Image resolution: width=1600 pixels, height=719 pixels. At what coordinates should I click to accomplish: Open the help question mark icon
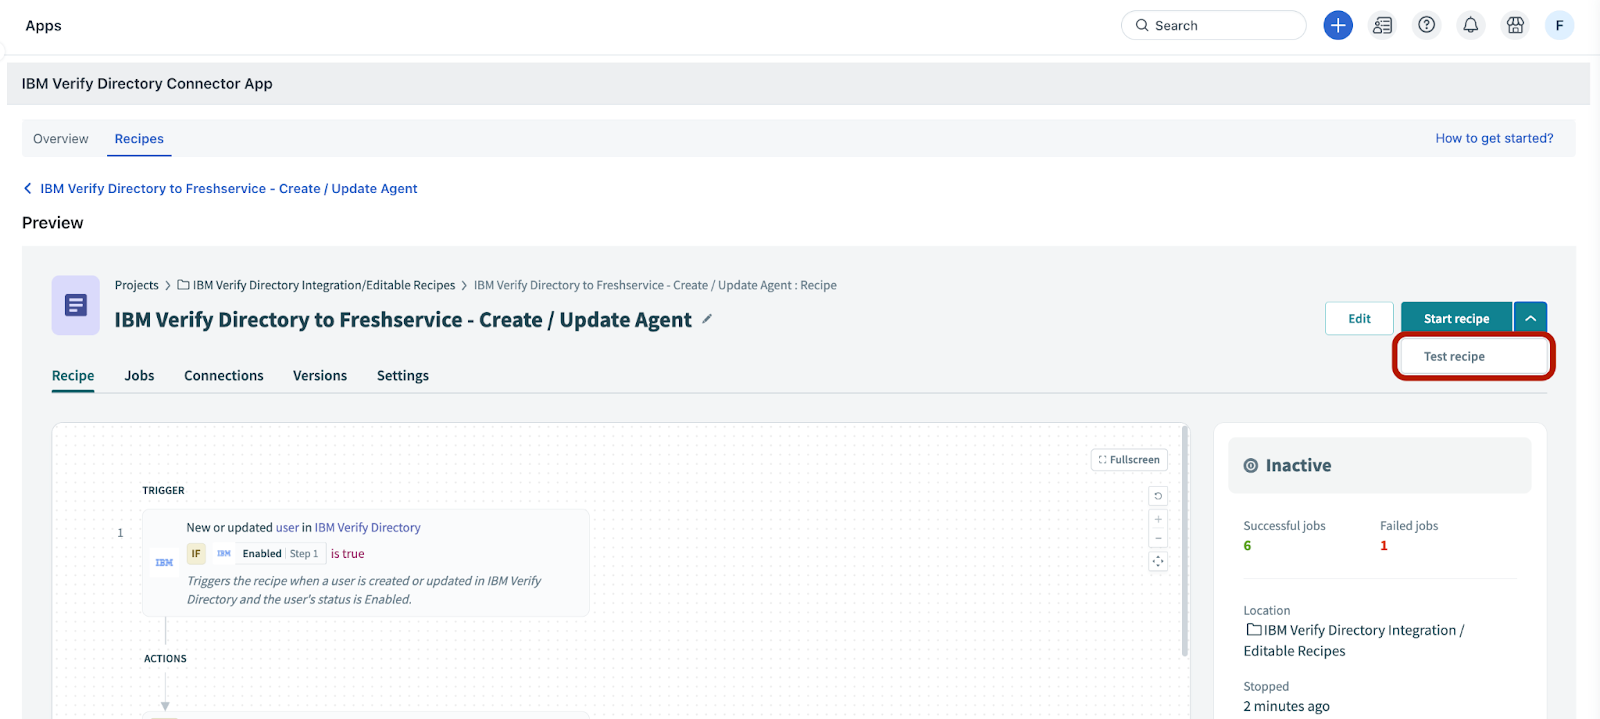coord(1427,25)
